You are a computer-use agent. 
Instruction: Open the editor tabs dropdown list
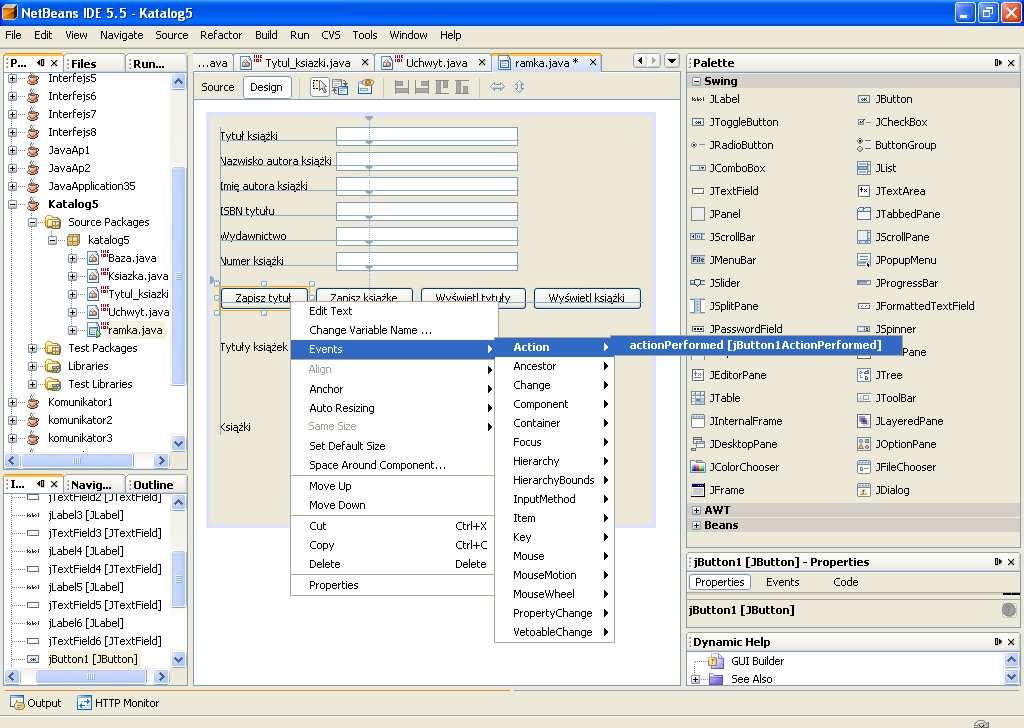point(671,61)
